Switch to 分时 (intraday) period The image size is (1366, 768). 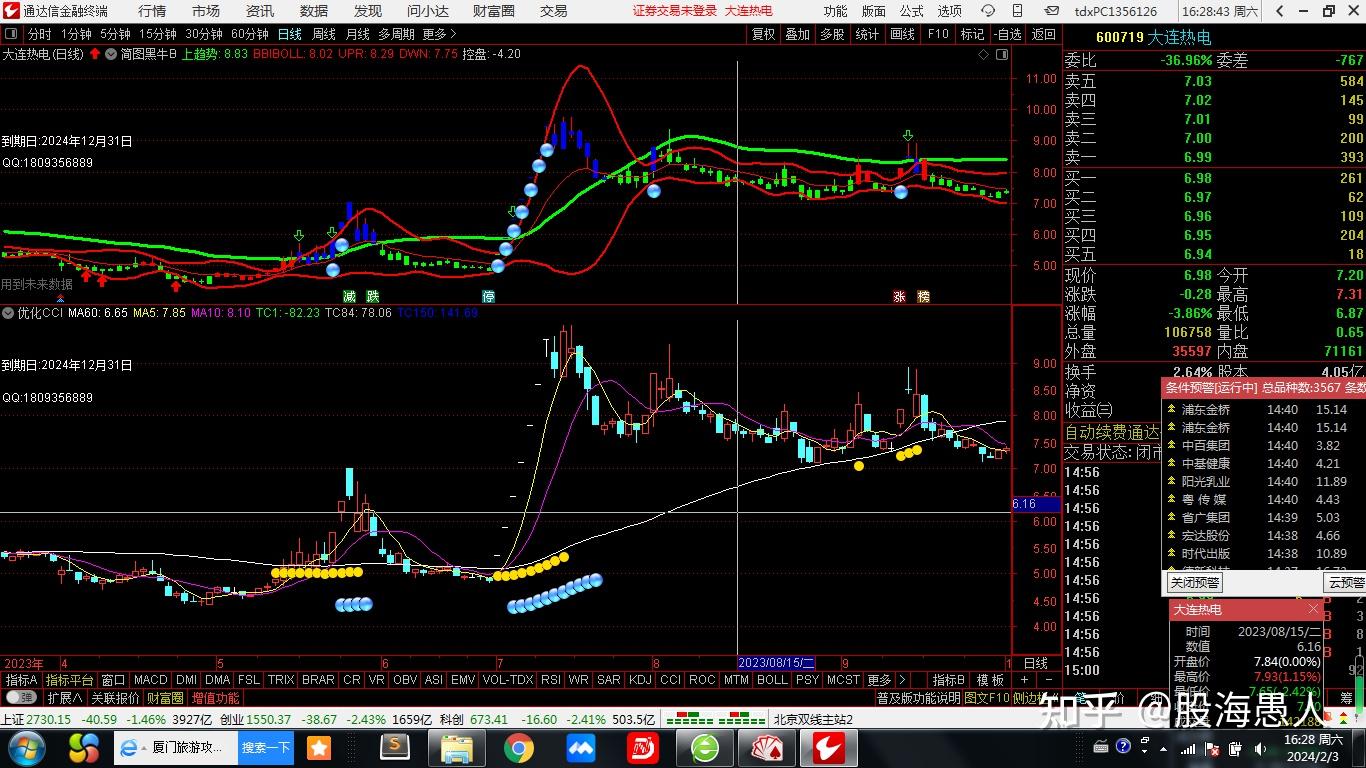39,34
